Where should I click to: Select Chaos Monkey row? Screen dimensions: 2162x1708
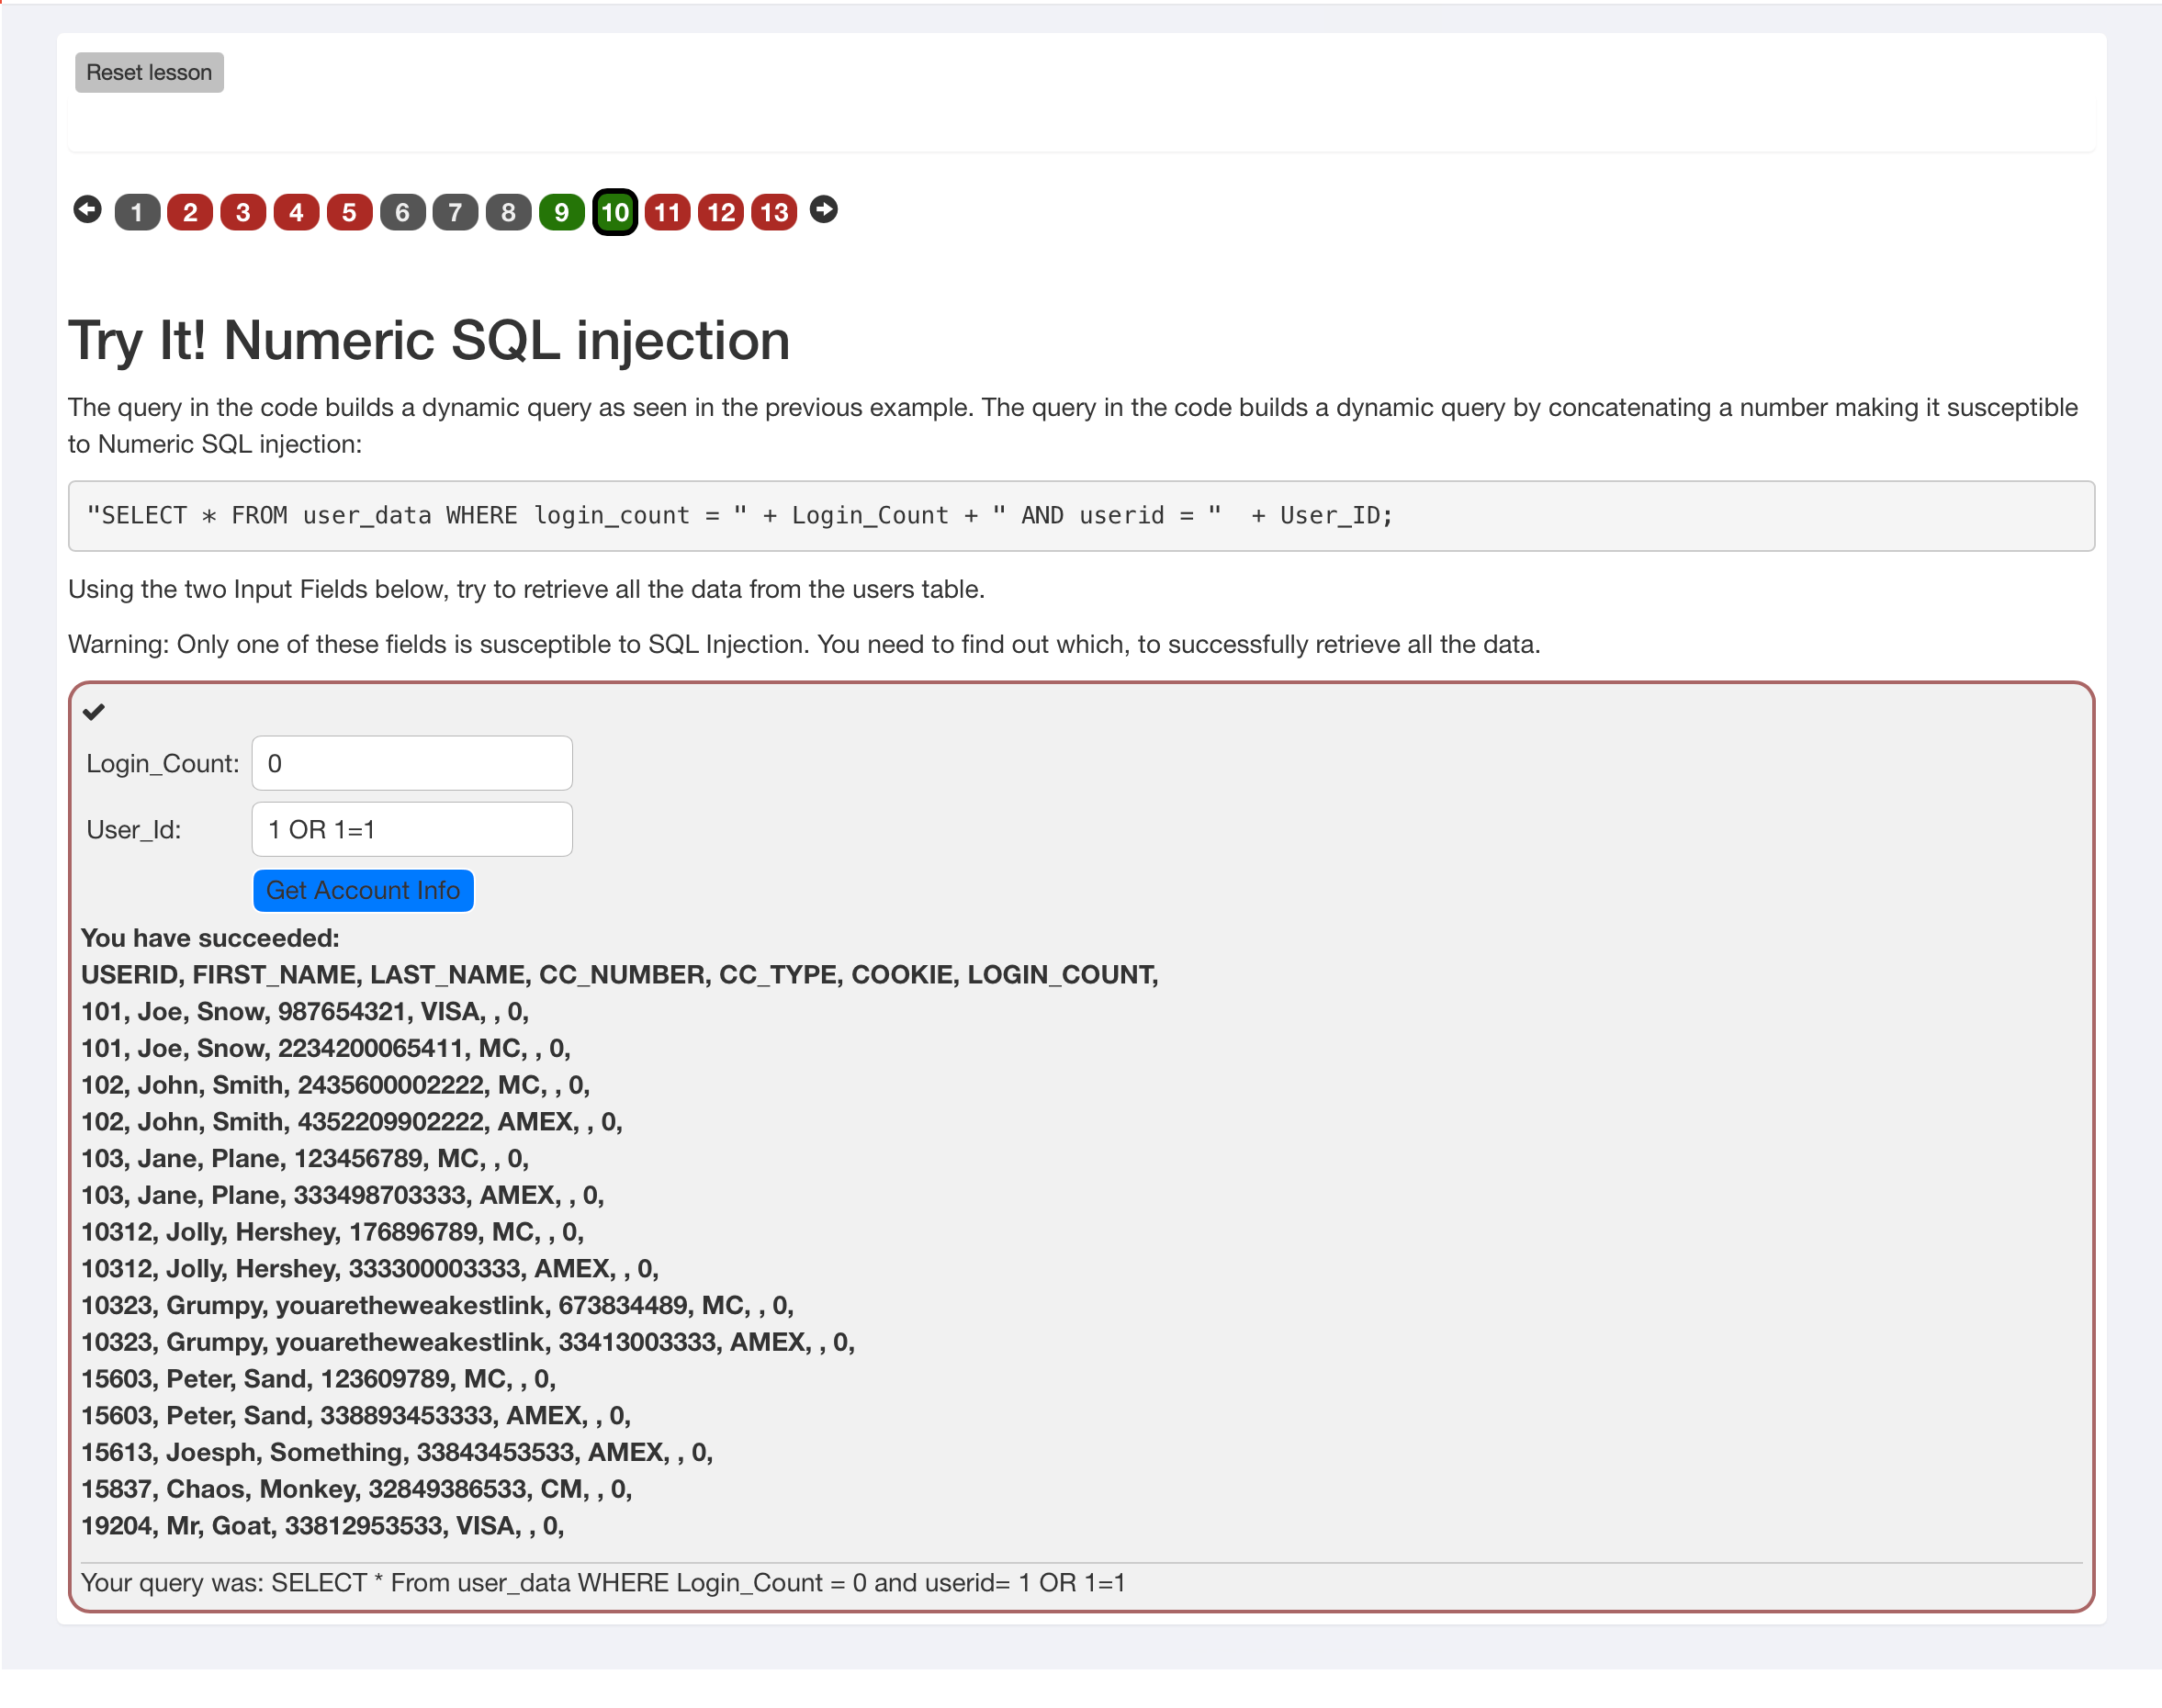point(357,1489)
